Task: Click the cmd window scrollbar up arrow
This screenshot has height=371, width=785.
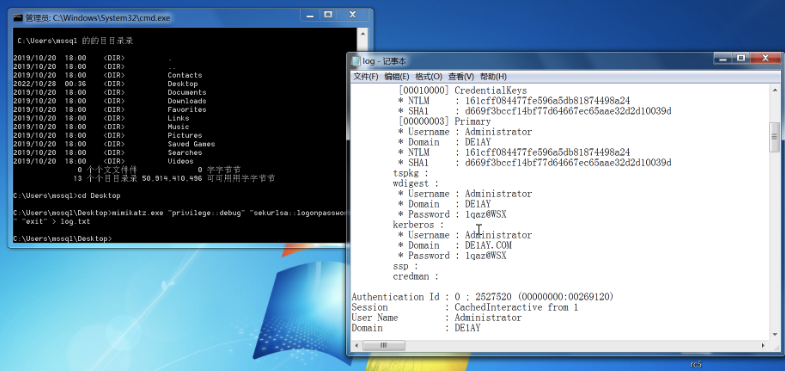Action: 363,34
